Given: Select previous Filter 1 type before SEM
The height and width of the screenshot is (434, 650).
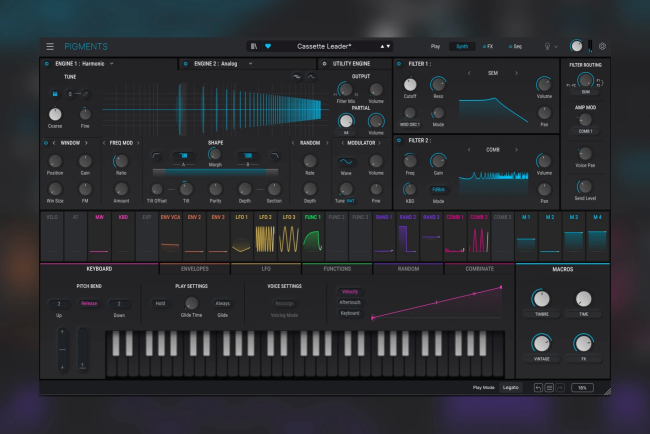Looking at the screenshot, I should click(x=469, y=73).
